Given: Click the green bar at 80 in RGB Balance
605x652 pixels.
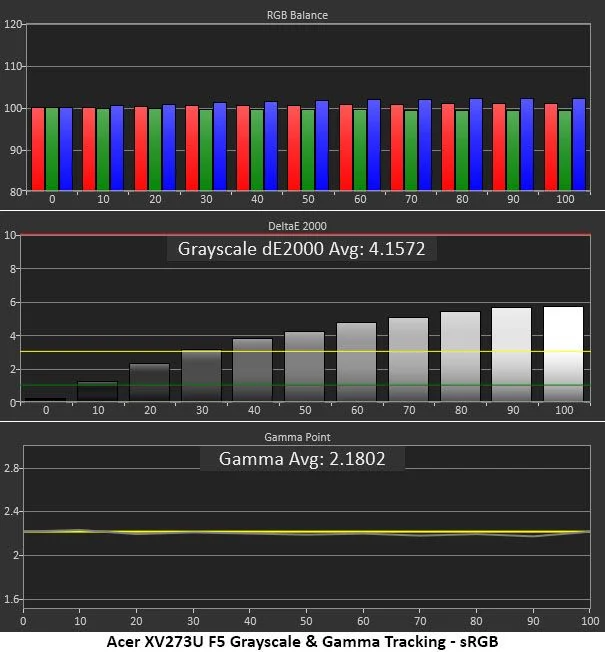Looking at the screenshot, I should pos(462,150).
